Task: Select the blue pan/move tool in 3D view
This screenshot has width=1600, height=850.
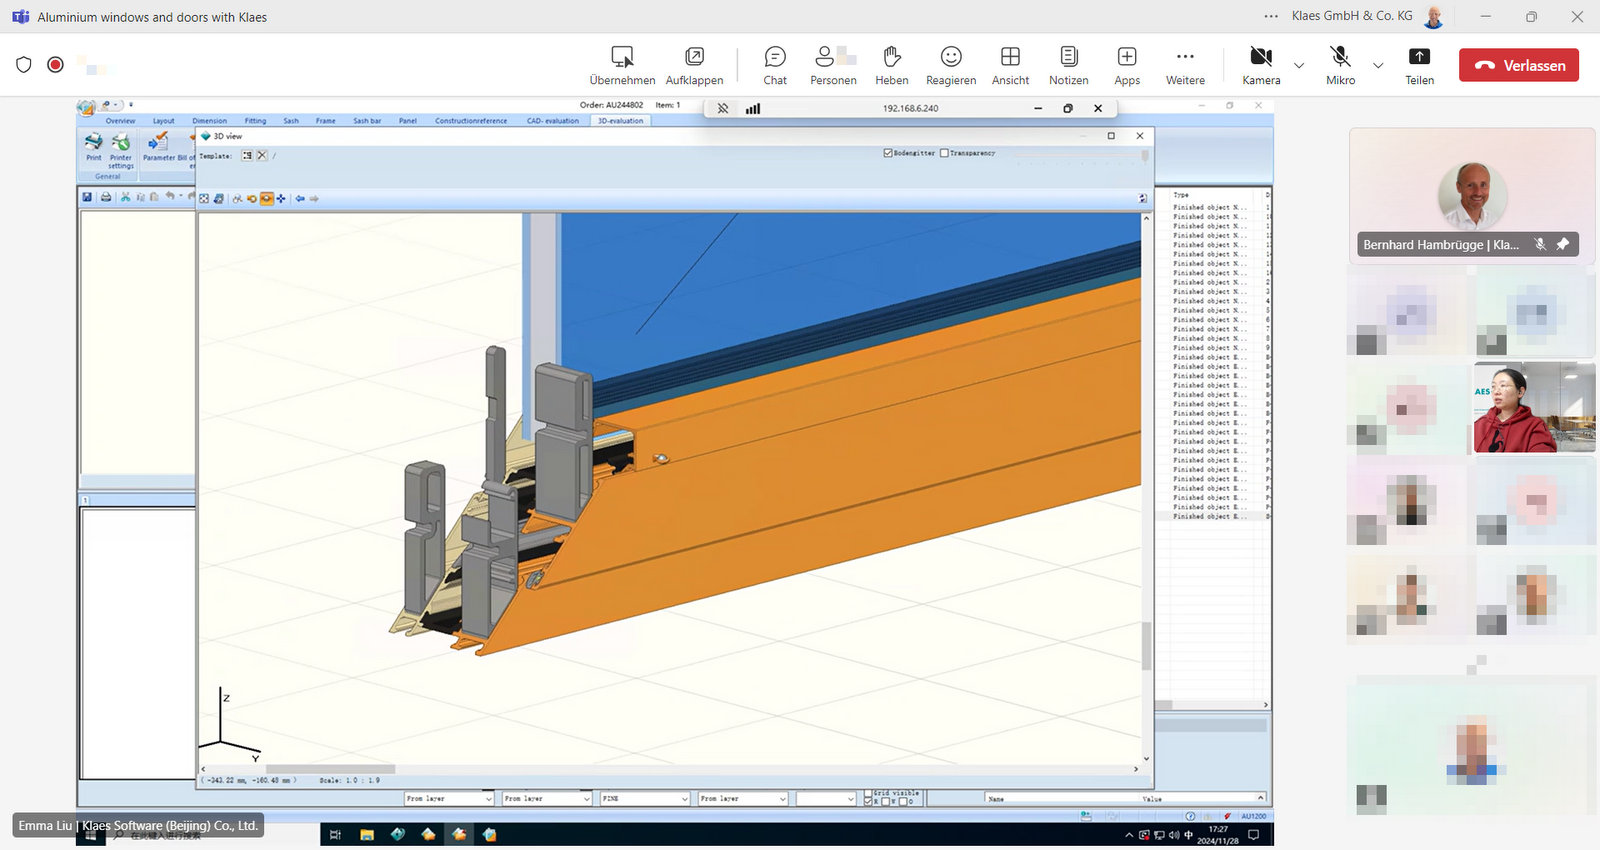Action: tap(281, 199)
